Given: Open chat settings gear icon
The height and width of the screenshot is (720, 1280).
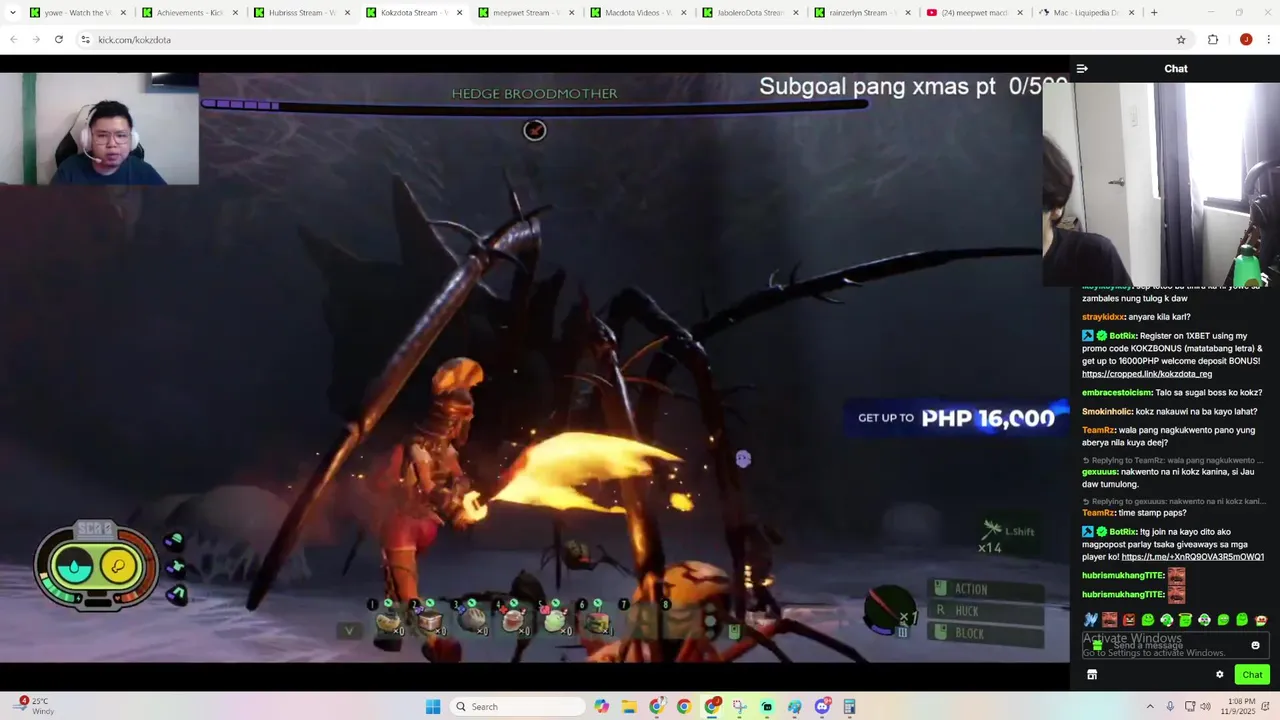Looking at the screenshot, I should [1220, 675].
